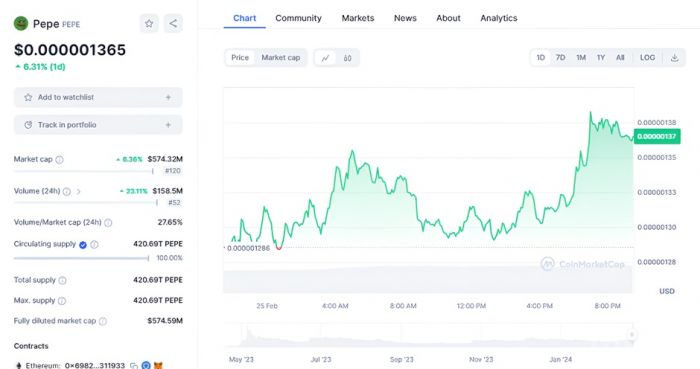Open the share icon next to Pepe
700x369 pixels.
click(x=173, y=24)
